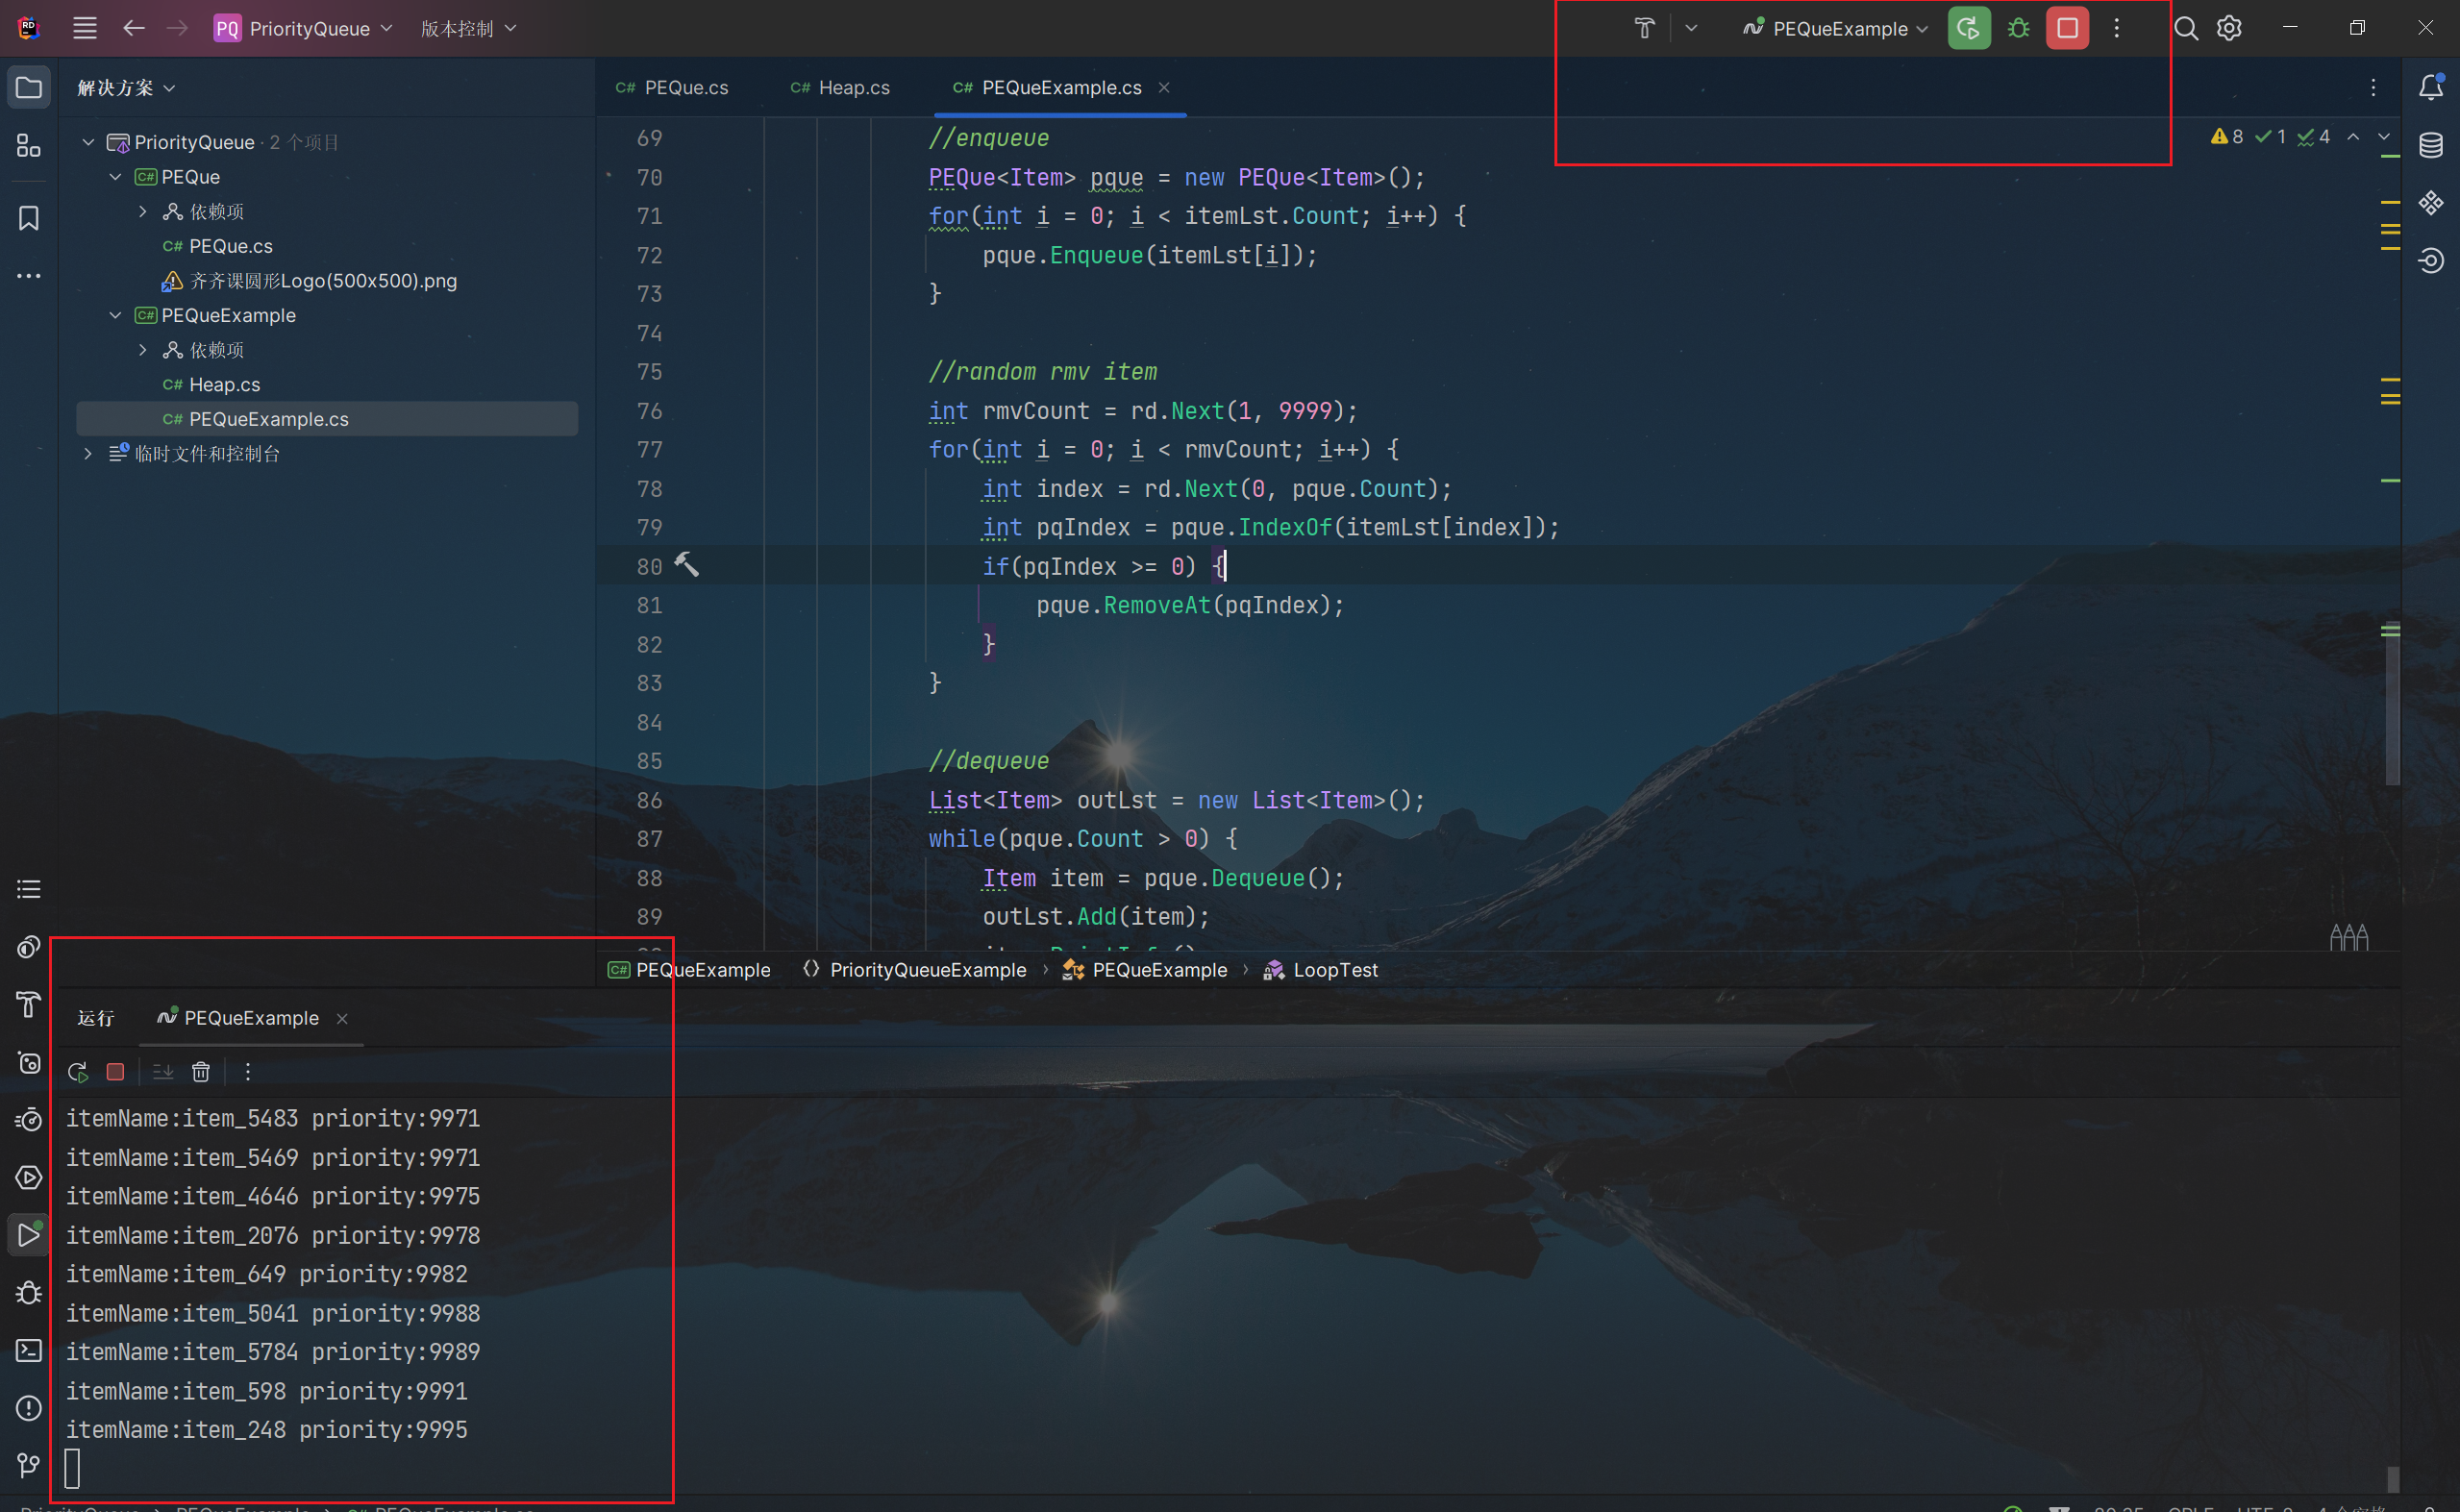Viewport: 2460px width, 1512px height.
Task: Open IDE settings gear
Action: click(2229, 28)
